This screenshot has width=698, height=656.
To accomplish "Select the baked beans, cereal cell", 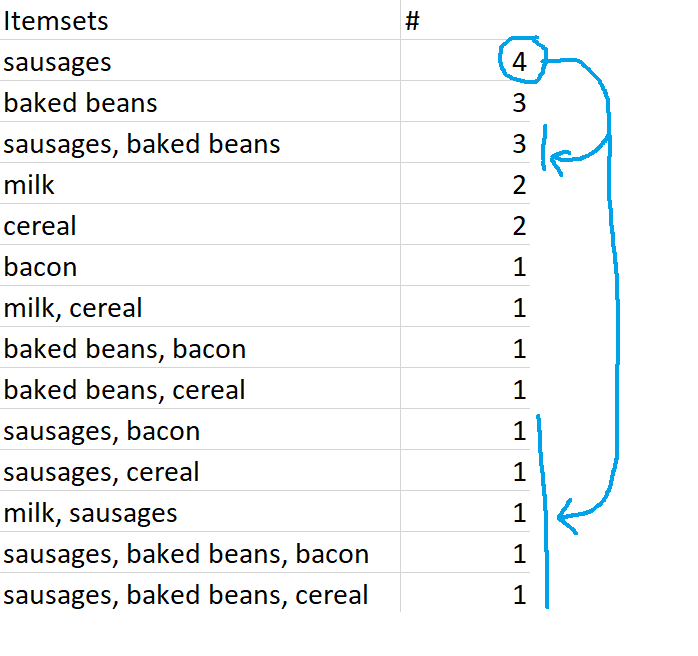I will [200, 388].
